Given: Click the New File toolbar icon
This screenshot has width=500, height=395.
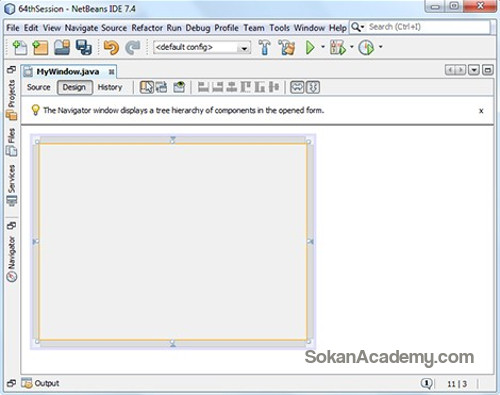Looking at the screenshot, I should click(x=20, y=47).
